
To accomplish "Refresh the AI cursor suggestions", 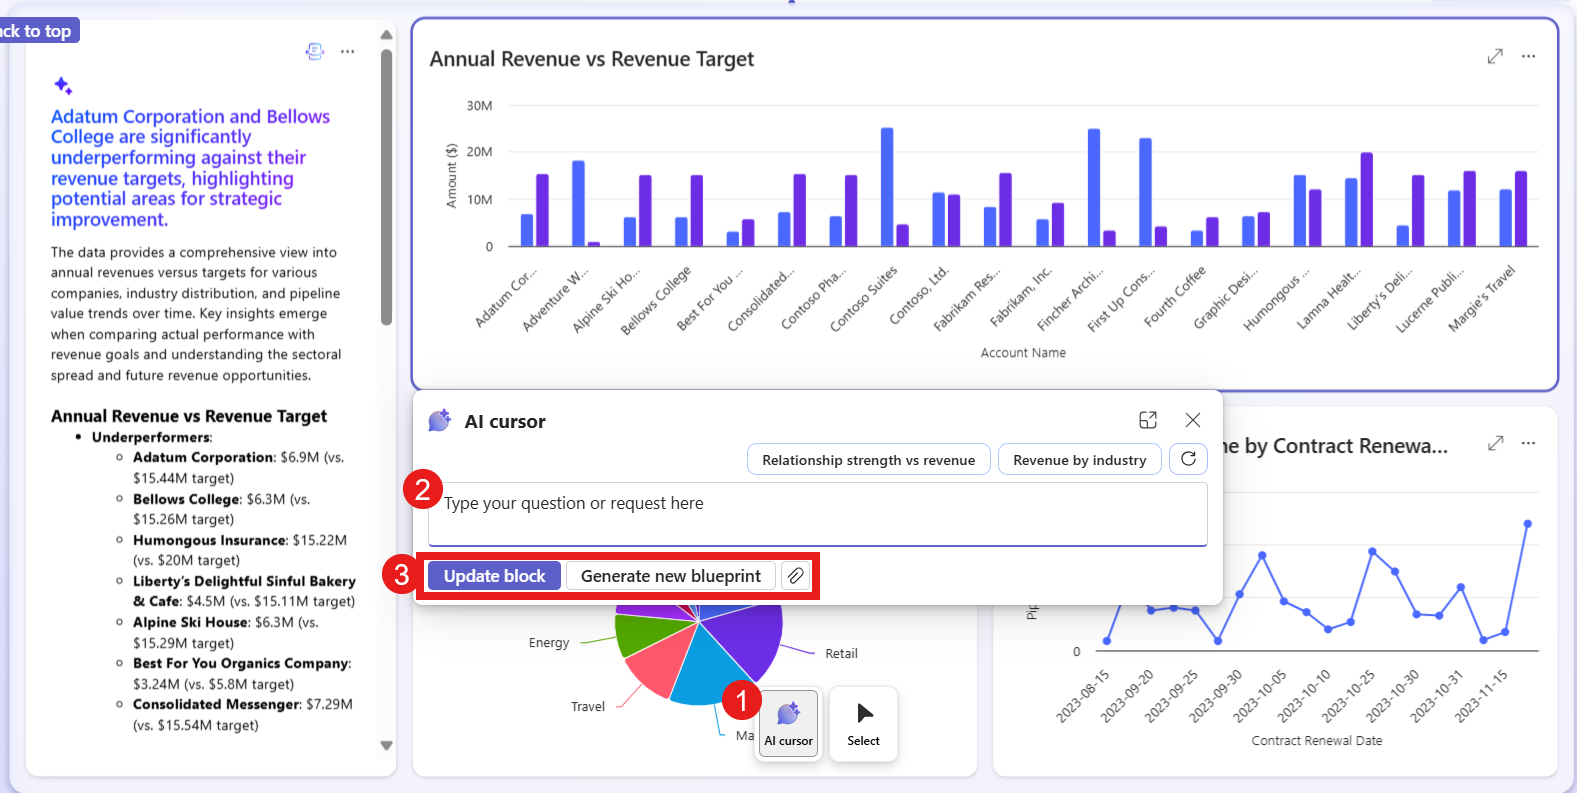I will (x=1188, y=459).
